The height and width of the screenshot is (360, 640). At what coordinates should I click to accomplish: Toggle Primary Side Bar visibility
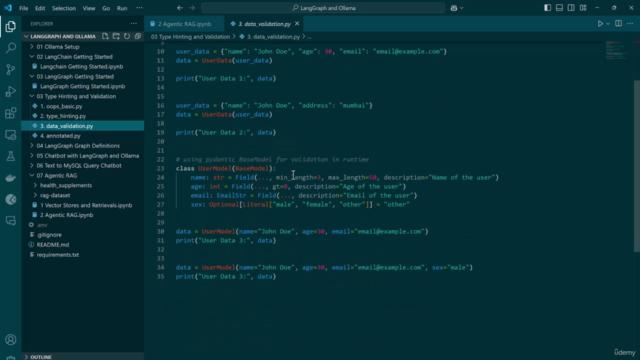pos(547,8)
